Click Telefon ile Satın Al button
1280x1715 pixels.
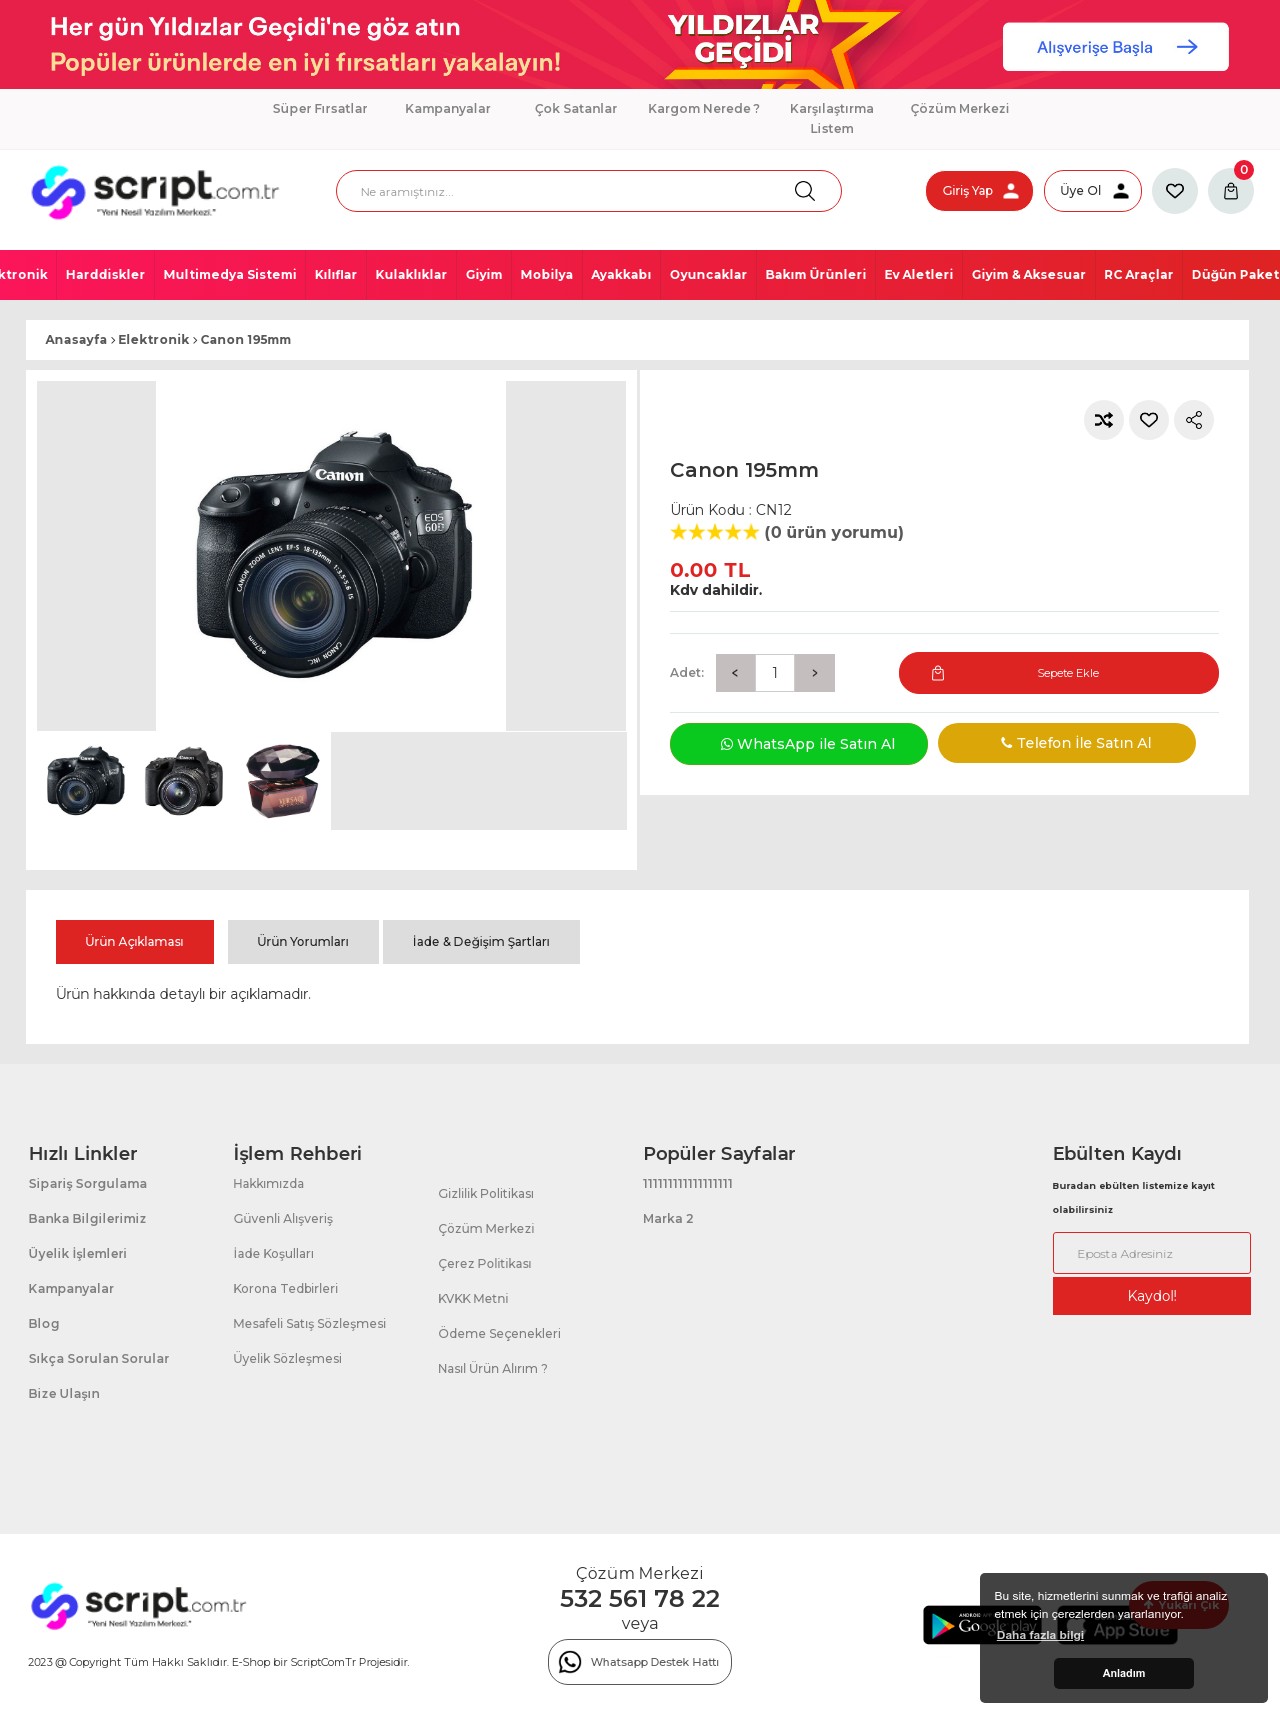pos(1067,743)
